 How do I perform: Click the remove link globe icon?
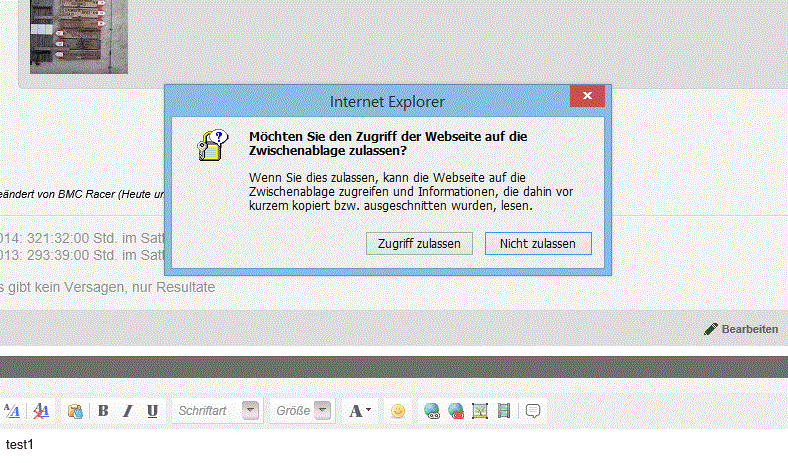(x=456, y=411)
